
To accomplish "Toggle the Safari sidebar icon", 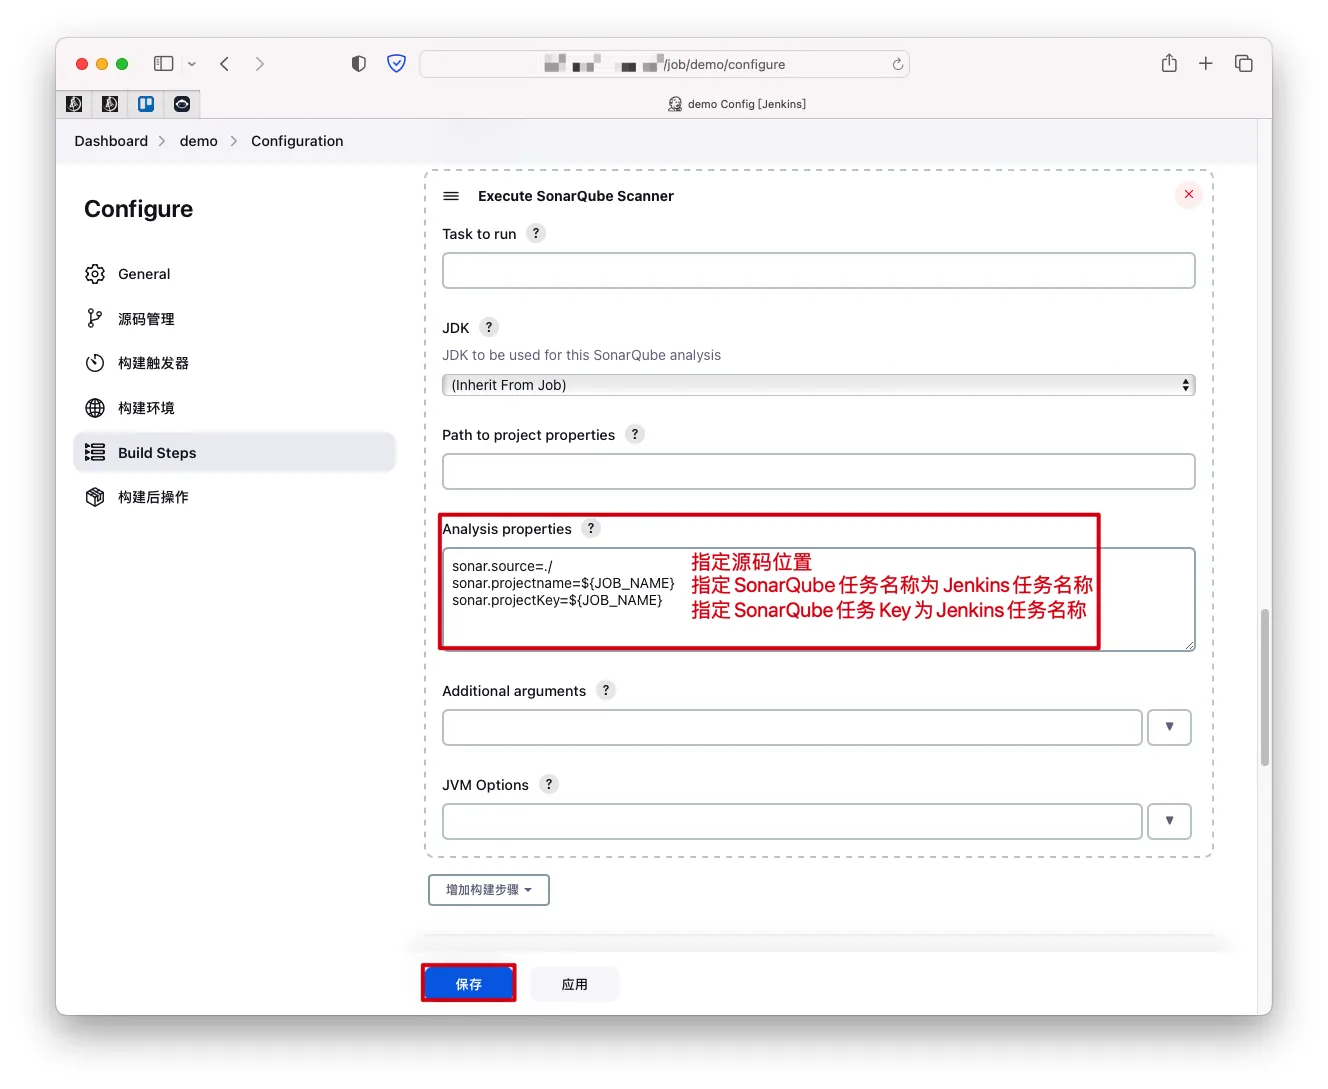I will (x=164, y=64).
